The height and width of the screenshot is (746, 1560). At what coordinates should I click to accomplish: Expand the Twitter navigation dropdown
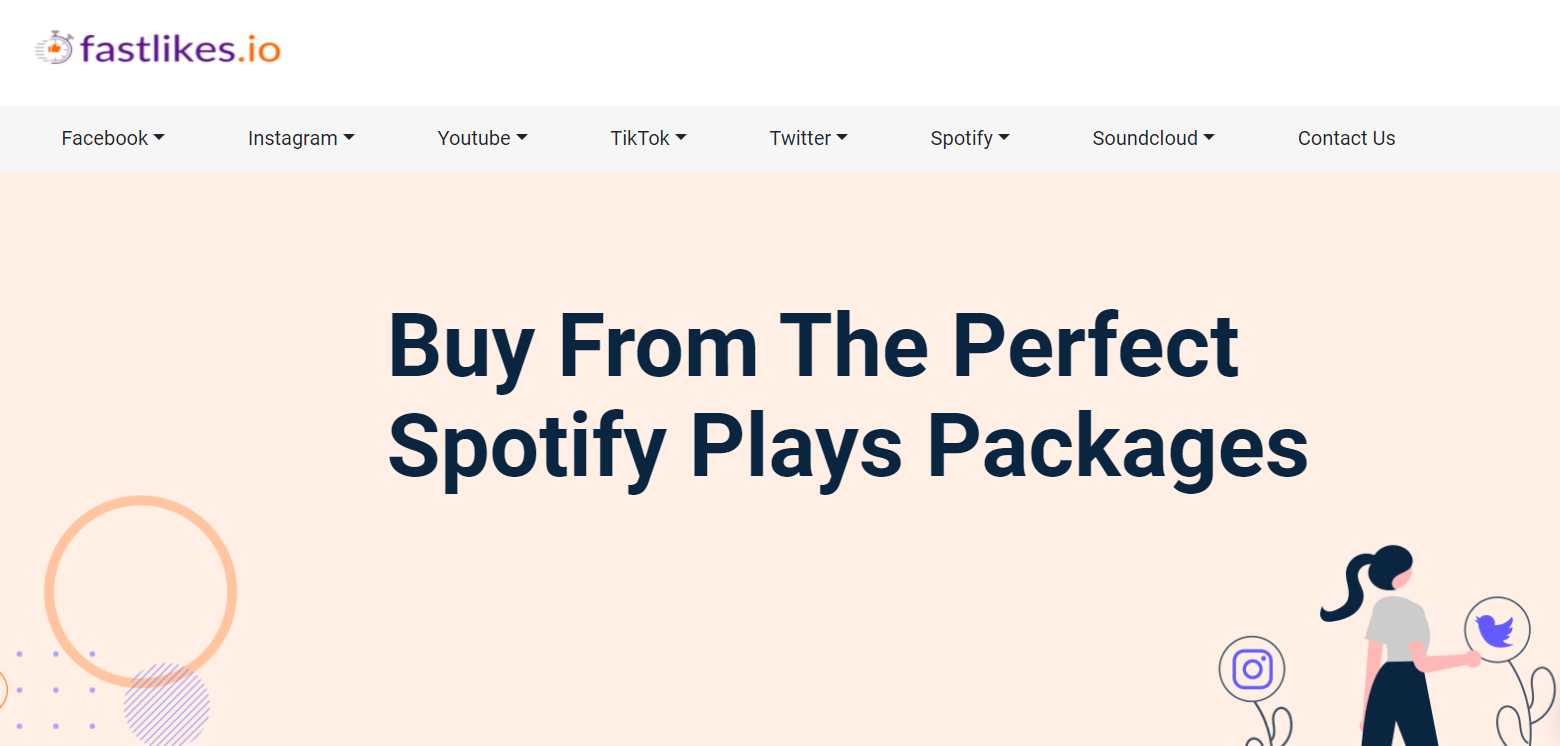coord(808,138)
